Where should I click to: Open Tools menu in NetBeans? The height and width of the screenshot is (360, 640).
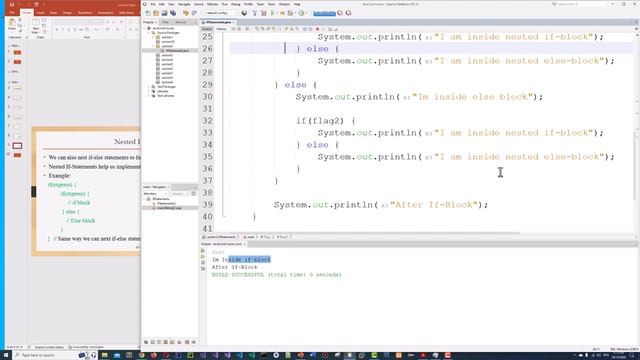(x=271, y=4)
